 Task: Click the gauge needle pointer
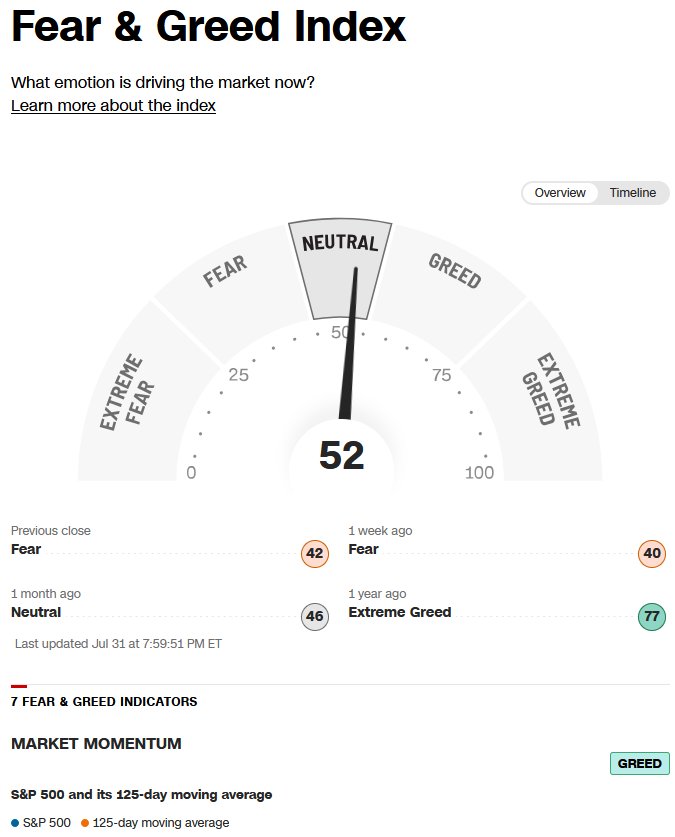(x=350, y=343)
